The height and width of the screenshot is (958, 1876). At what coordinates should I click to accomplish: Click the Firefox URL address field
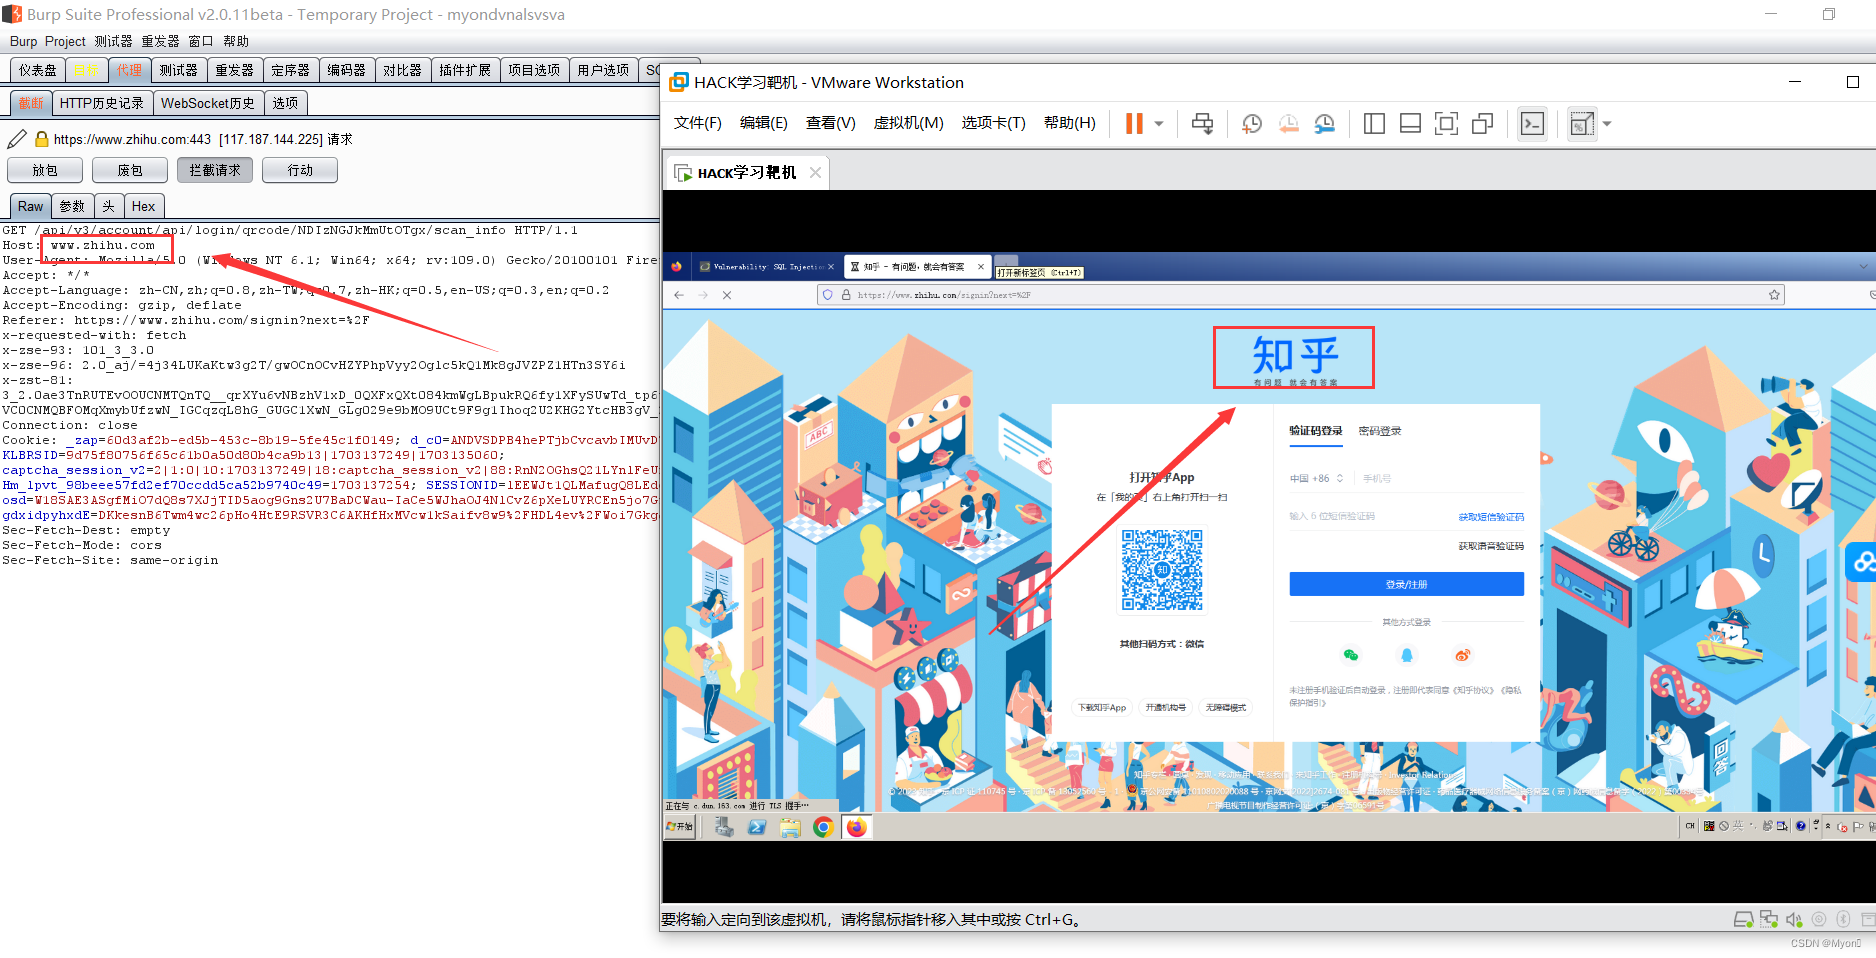[1300, 295]
